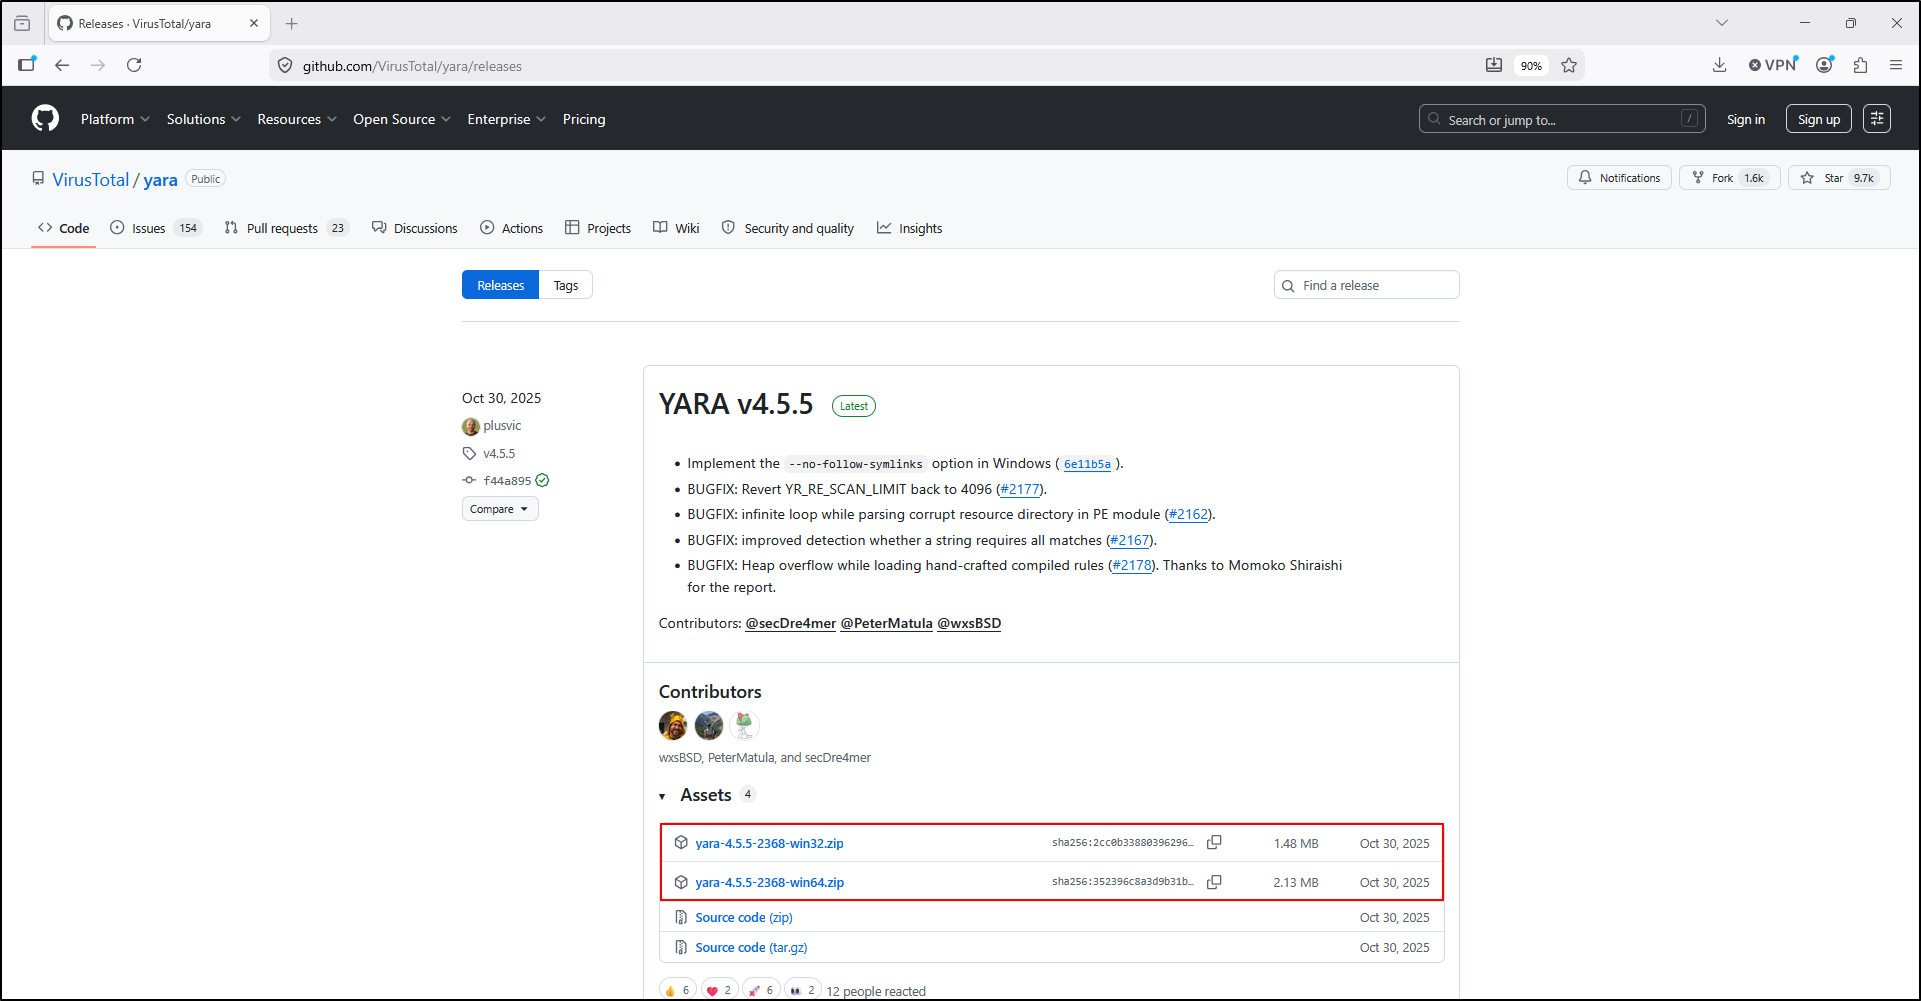The width and height of the screenshot is (1921, 1001).
Task: Open the Actions tab
Action: click(512, 228)
